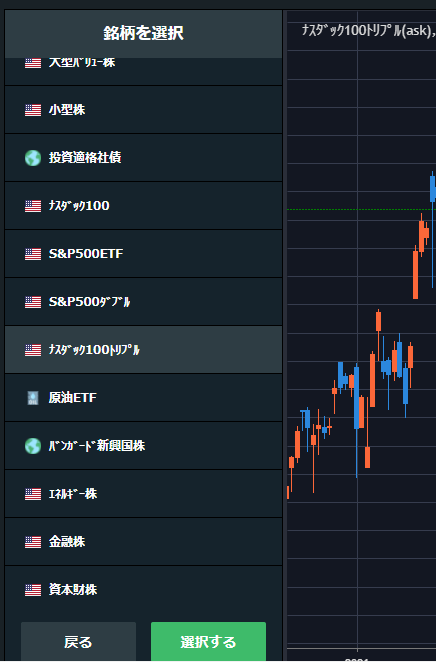Click the 銘柄を選択 panel header
Viewport: 436px width, 662px height.
pyautogui.click(x=144, y=33)
